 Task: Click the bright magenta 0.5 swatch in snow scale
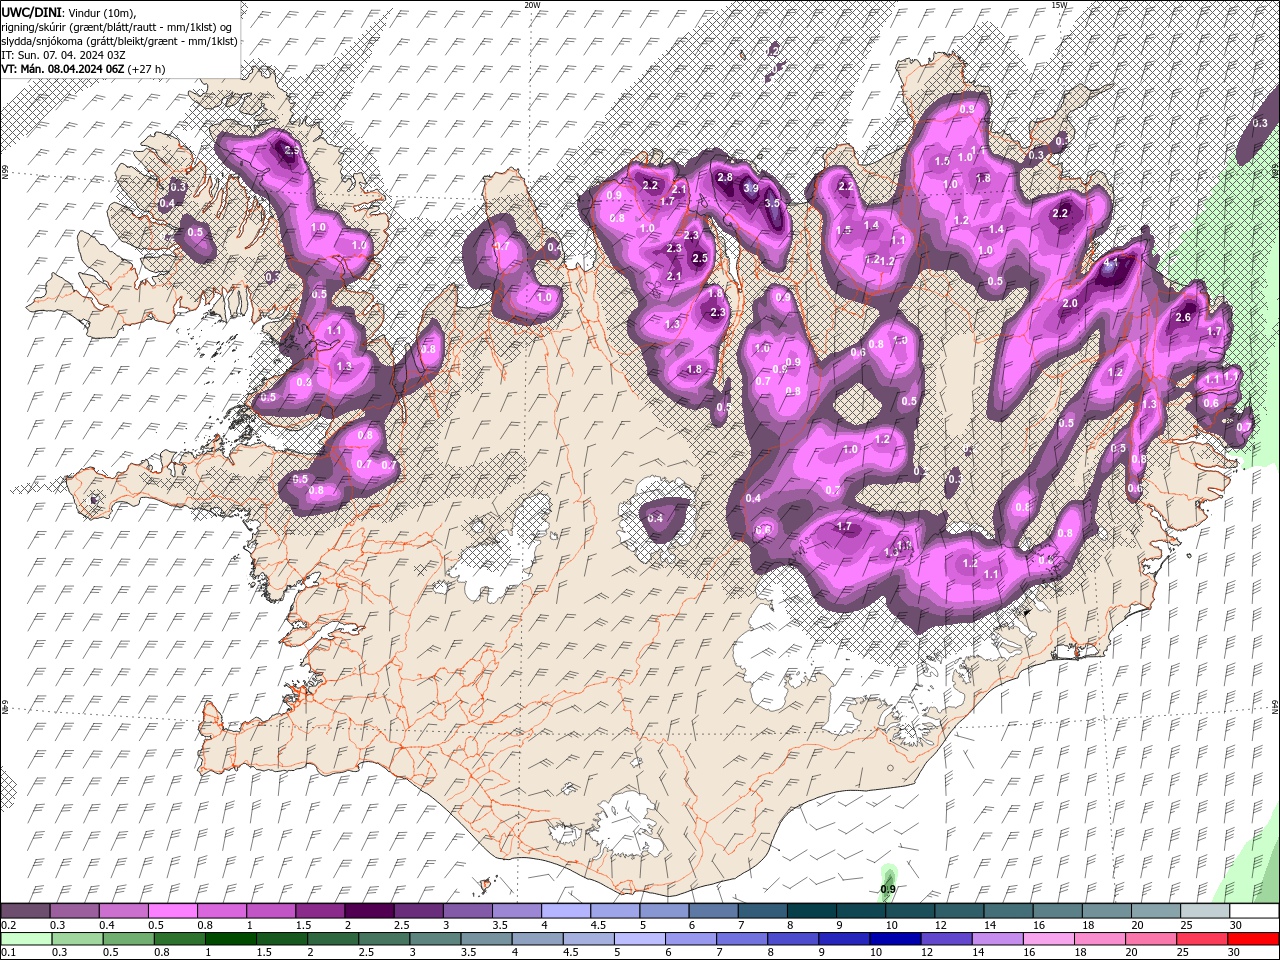(172, 911)
